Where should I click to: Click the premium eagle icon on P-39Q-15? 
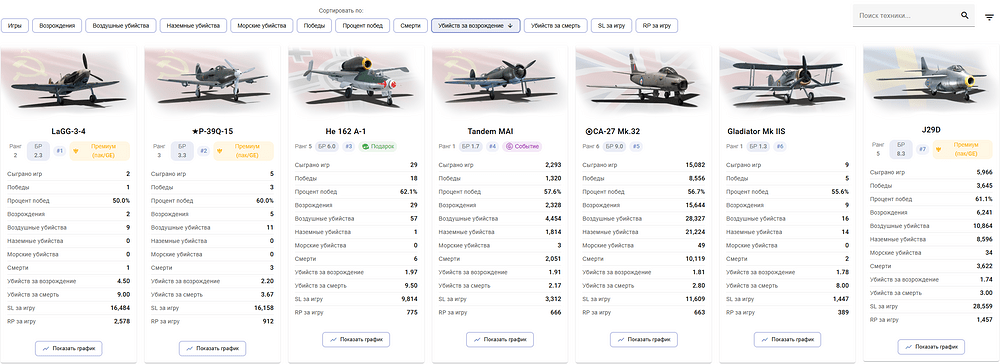click(x=221, y=151)
